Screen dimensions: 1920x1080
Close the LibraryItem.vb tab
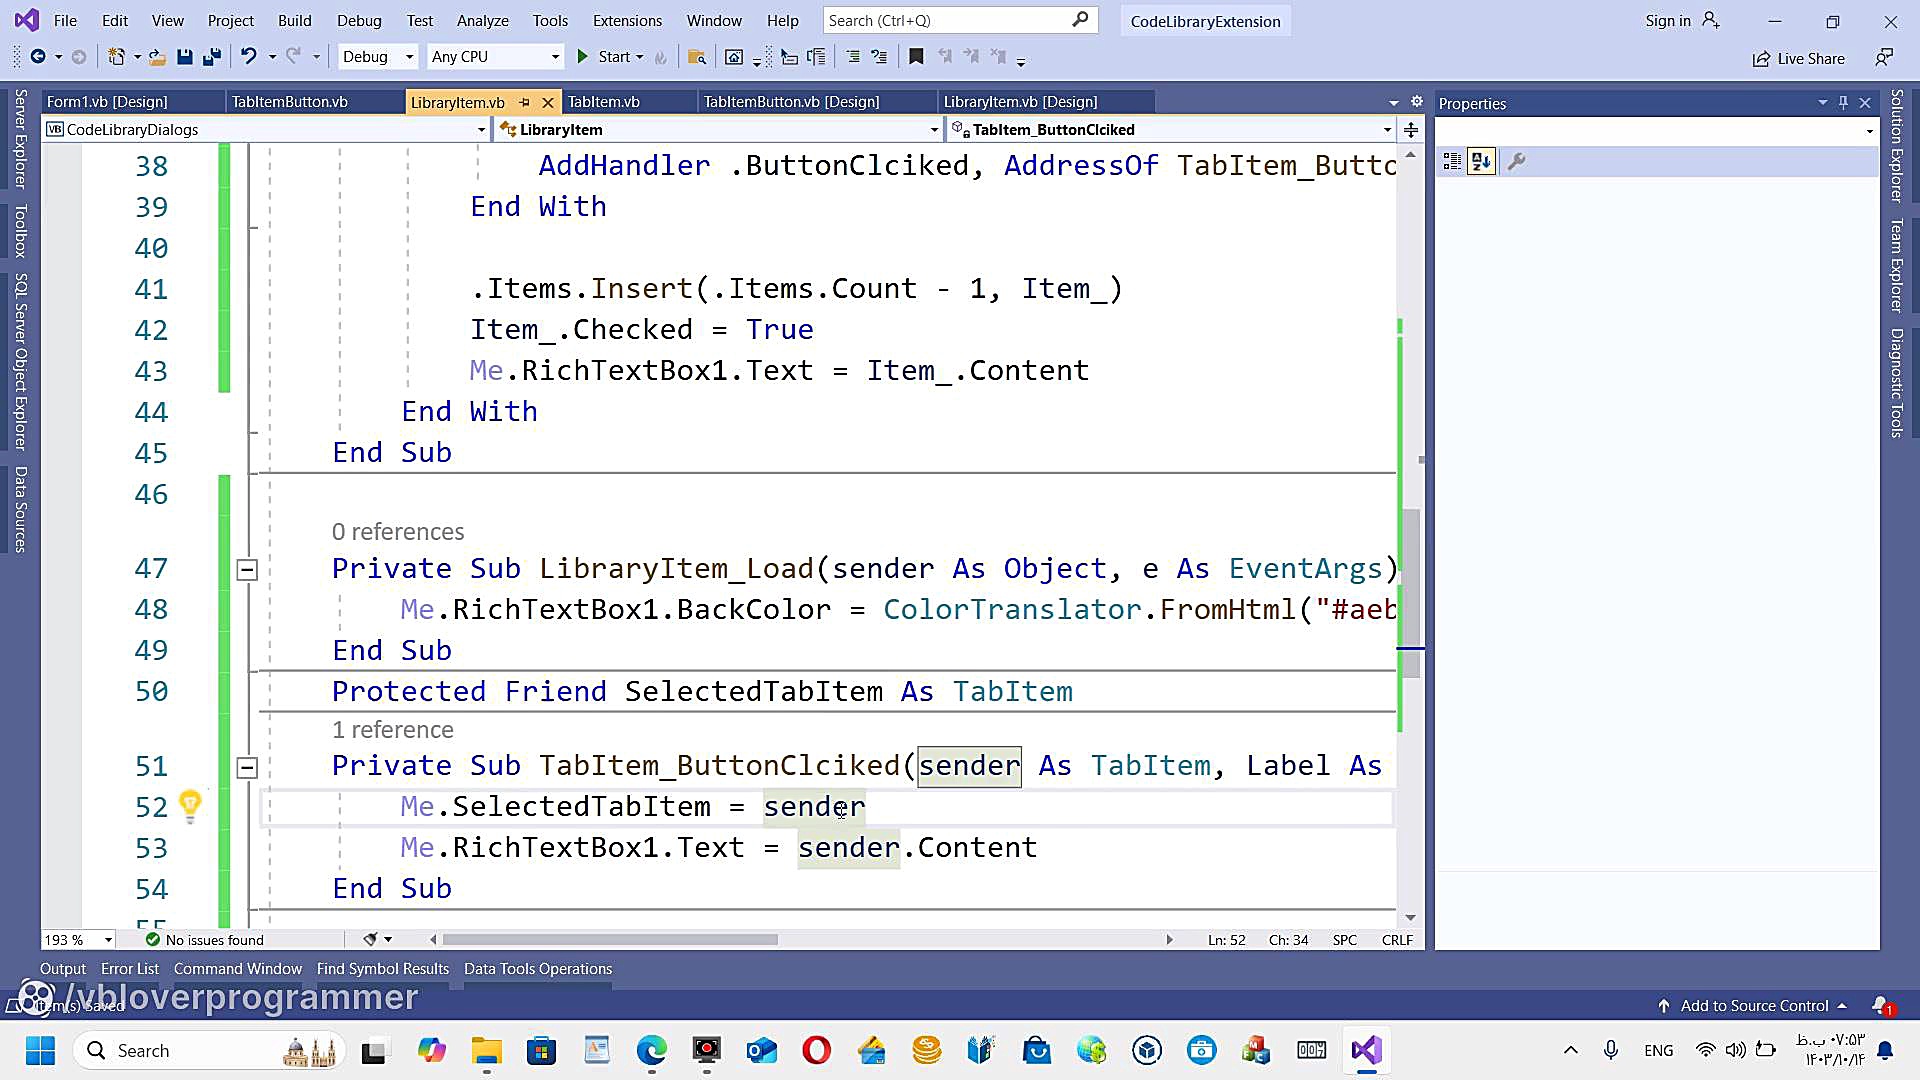tap(548, 102)
